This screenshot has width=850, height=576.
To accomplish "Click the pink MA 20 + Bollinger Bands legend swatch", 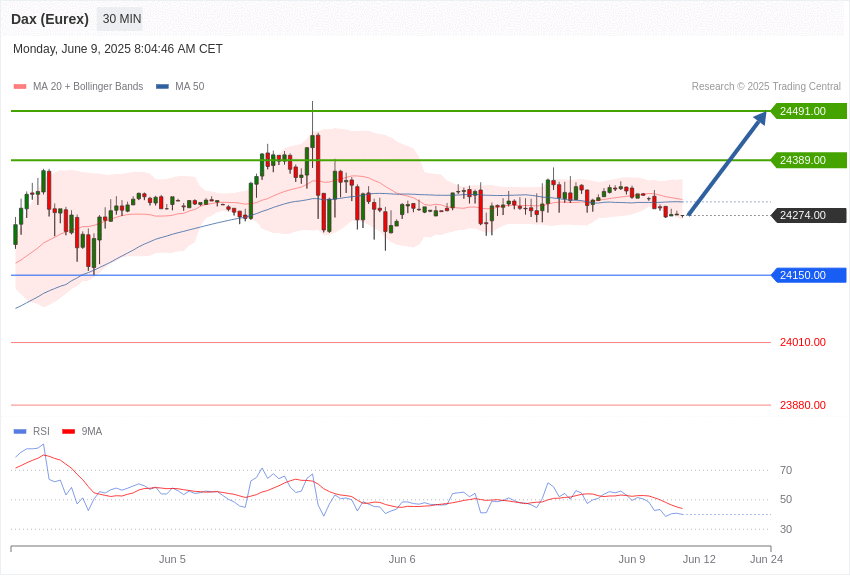I will coord(20,86).
